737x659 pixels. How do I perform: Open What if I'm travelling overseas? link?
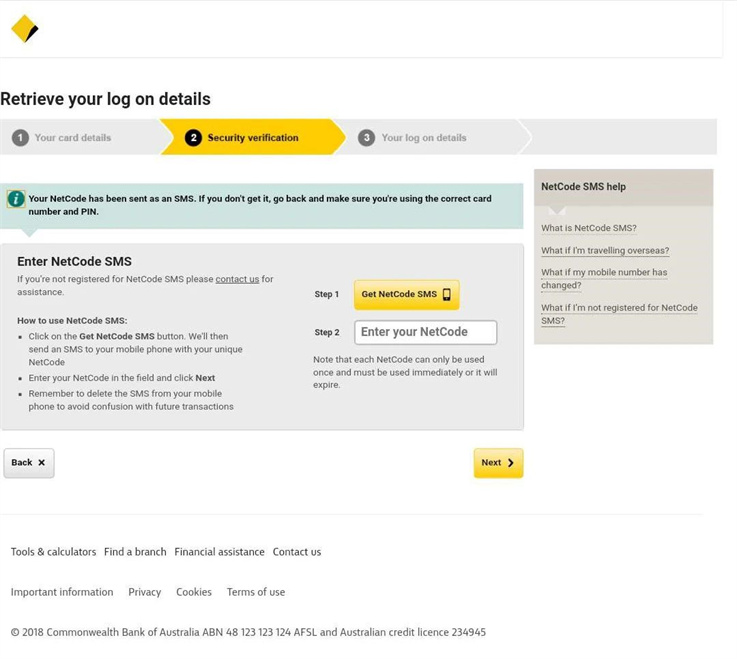[605, 251]
